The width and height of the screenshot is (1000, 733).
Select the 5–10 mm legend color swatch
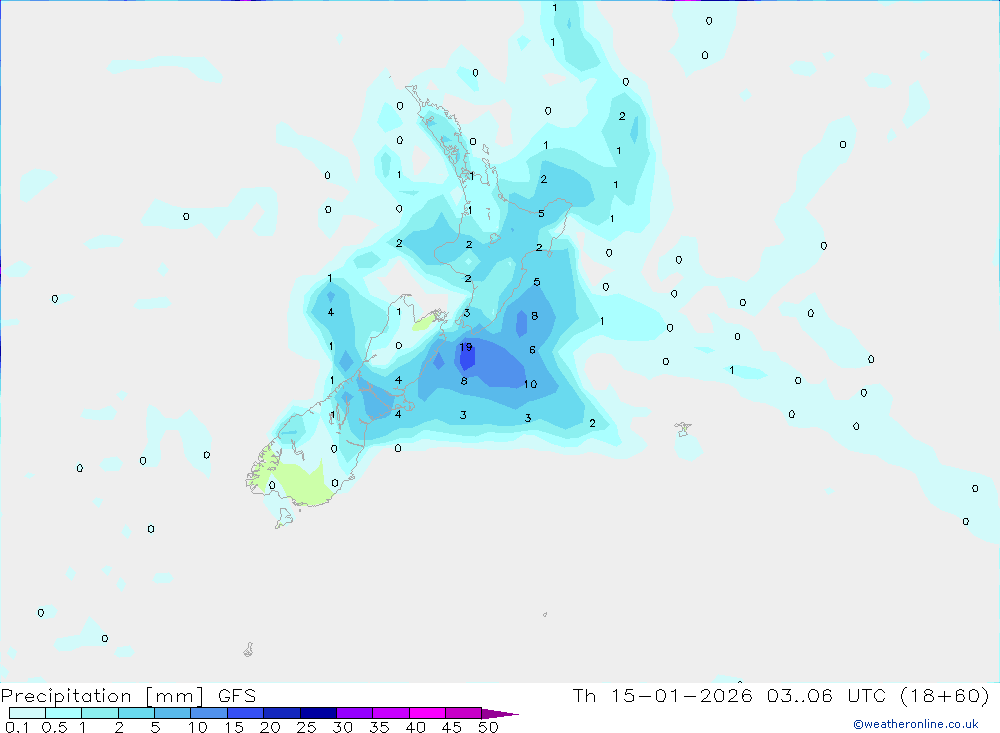click(x=173, y=713)
